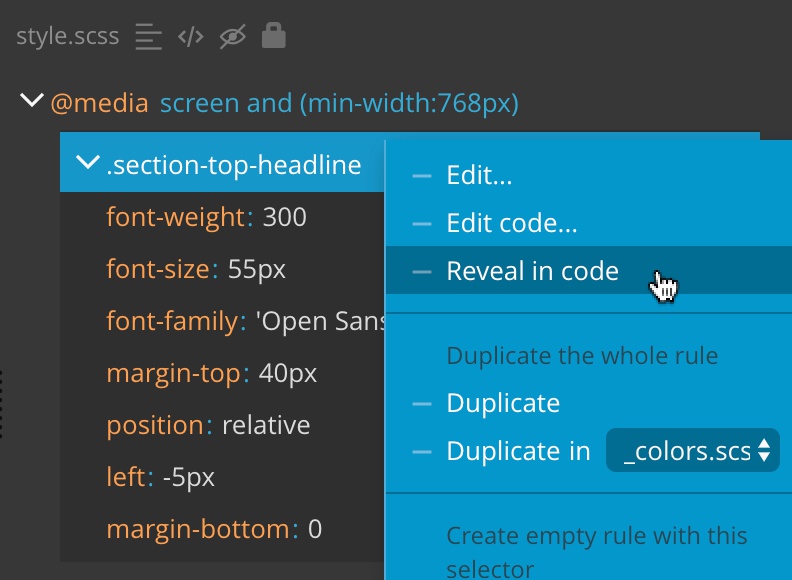The height and width of the screenshot is (580, 792).
Task: Click the font-weight property name
Action: (x=175, y=217)
